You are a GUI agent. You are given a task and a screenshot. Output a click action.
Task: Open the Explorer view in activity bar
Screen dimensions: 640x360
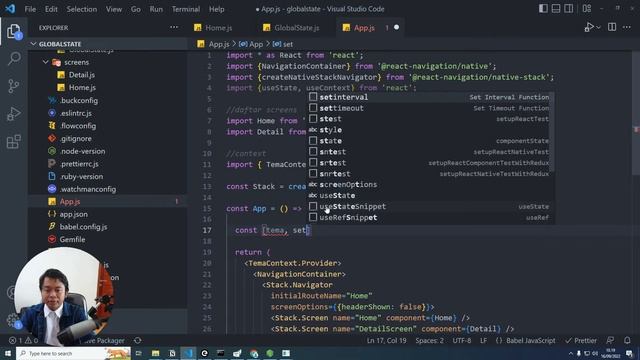tap(13, 31)
